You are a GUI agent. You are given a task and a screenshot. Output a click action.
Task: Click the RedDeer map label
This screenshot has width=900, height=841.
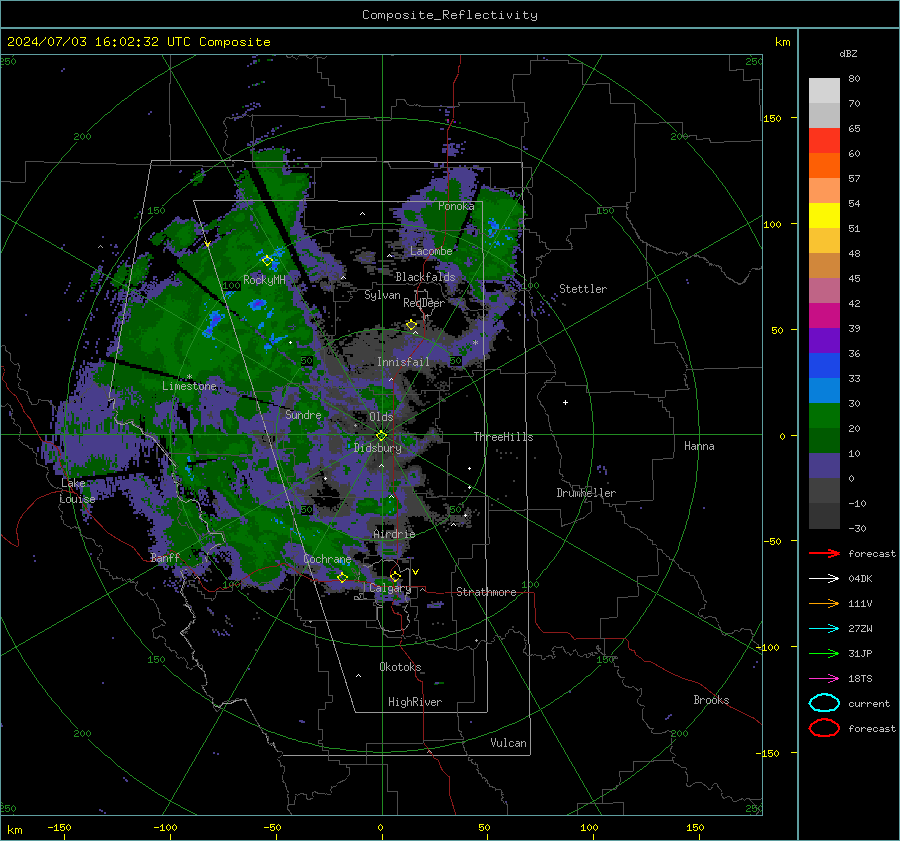coord(424,303)
